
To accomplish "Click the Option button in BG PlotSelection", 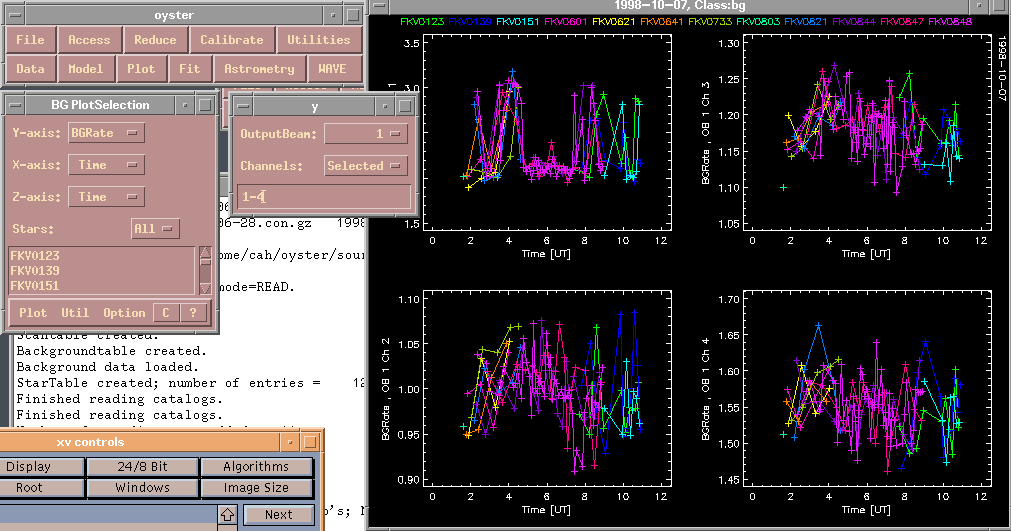I will pyautogui.click(x=124, y=313).
